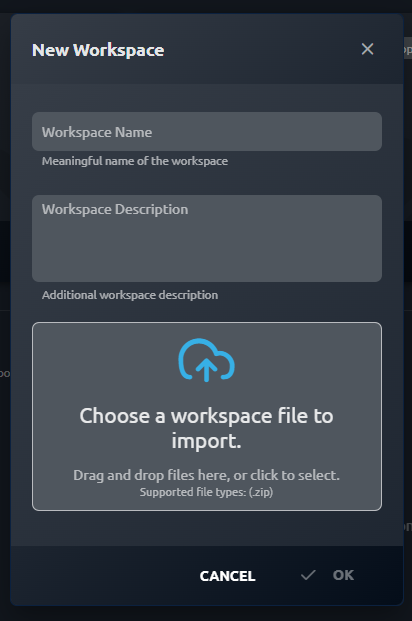Screen dimensions: 412x621
Task: Click 'Supported file types: (.zip)' text
Action: pos(206,492)
